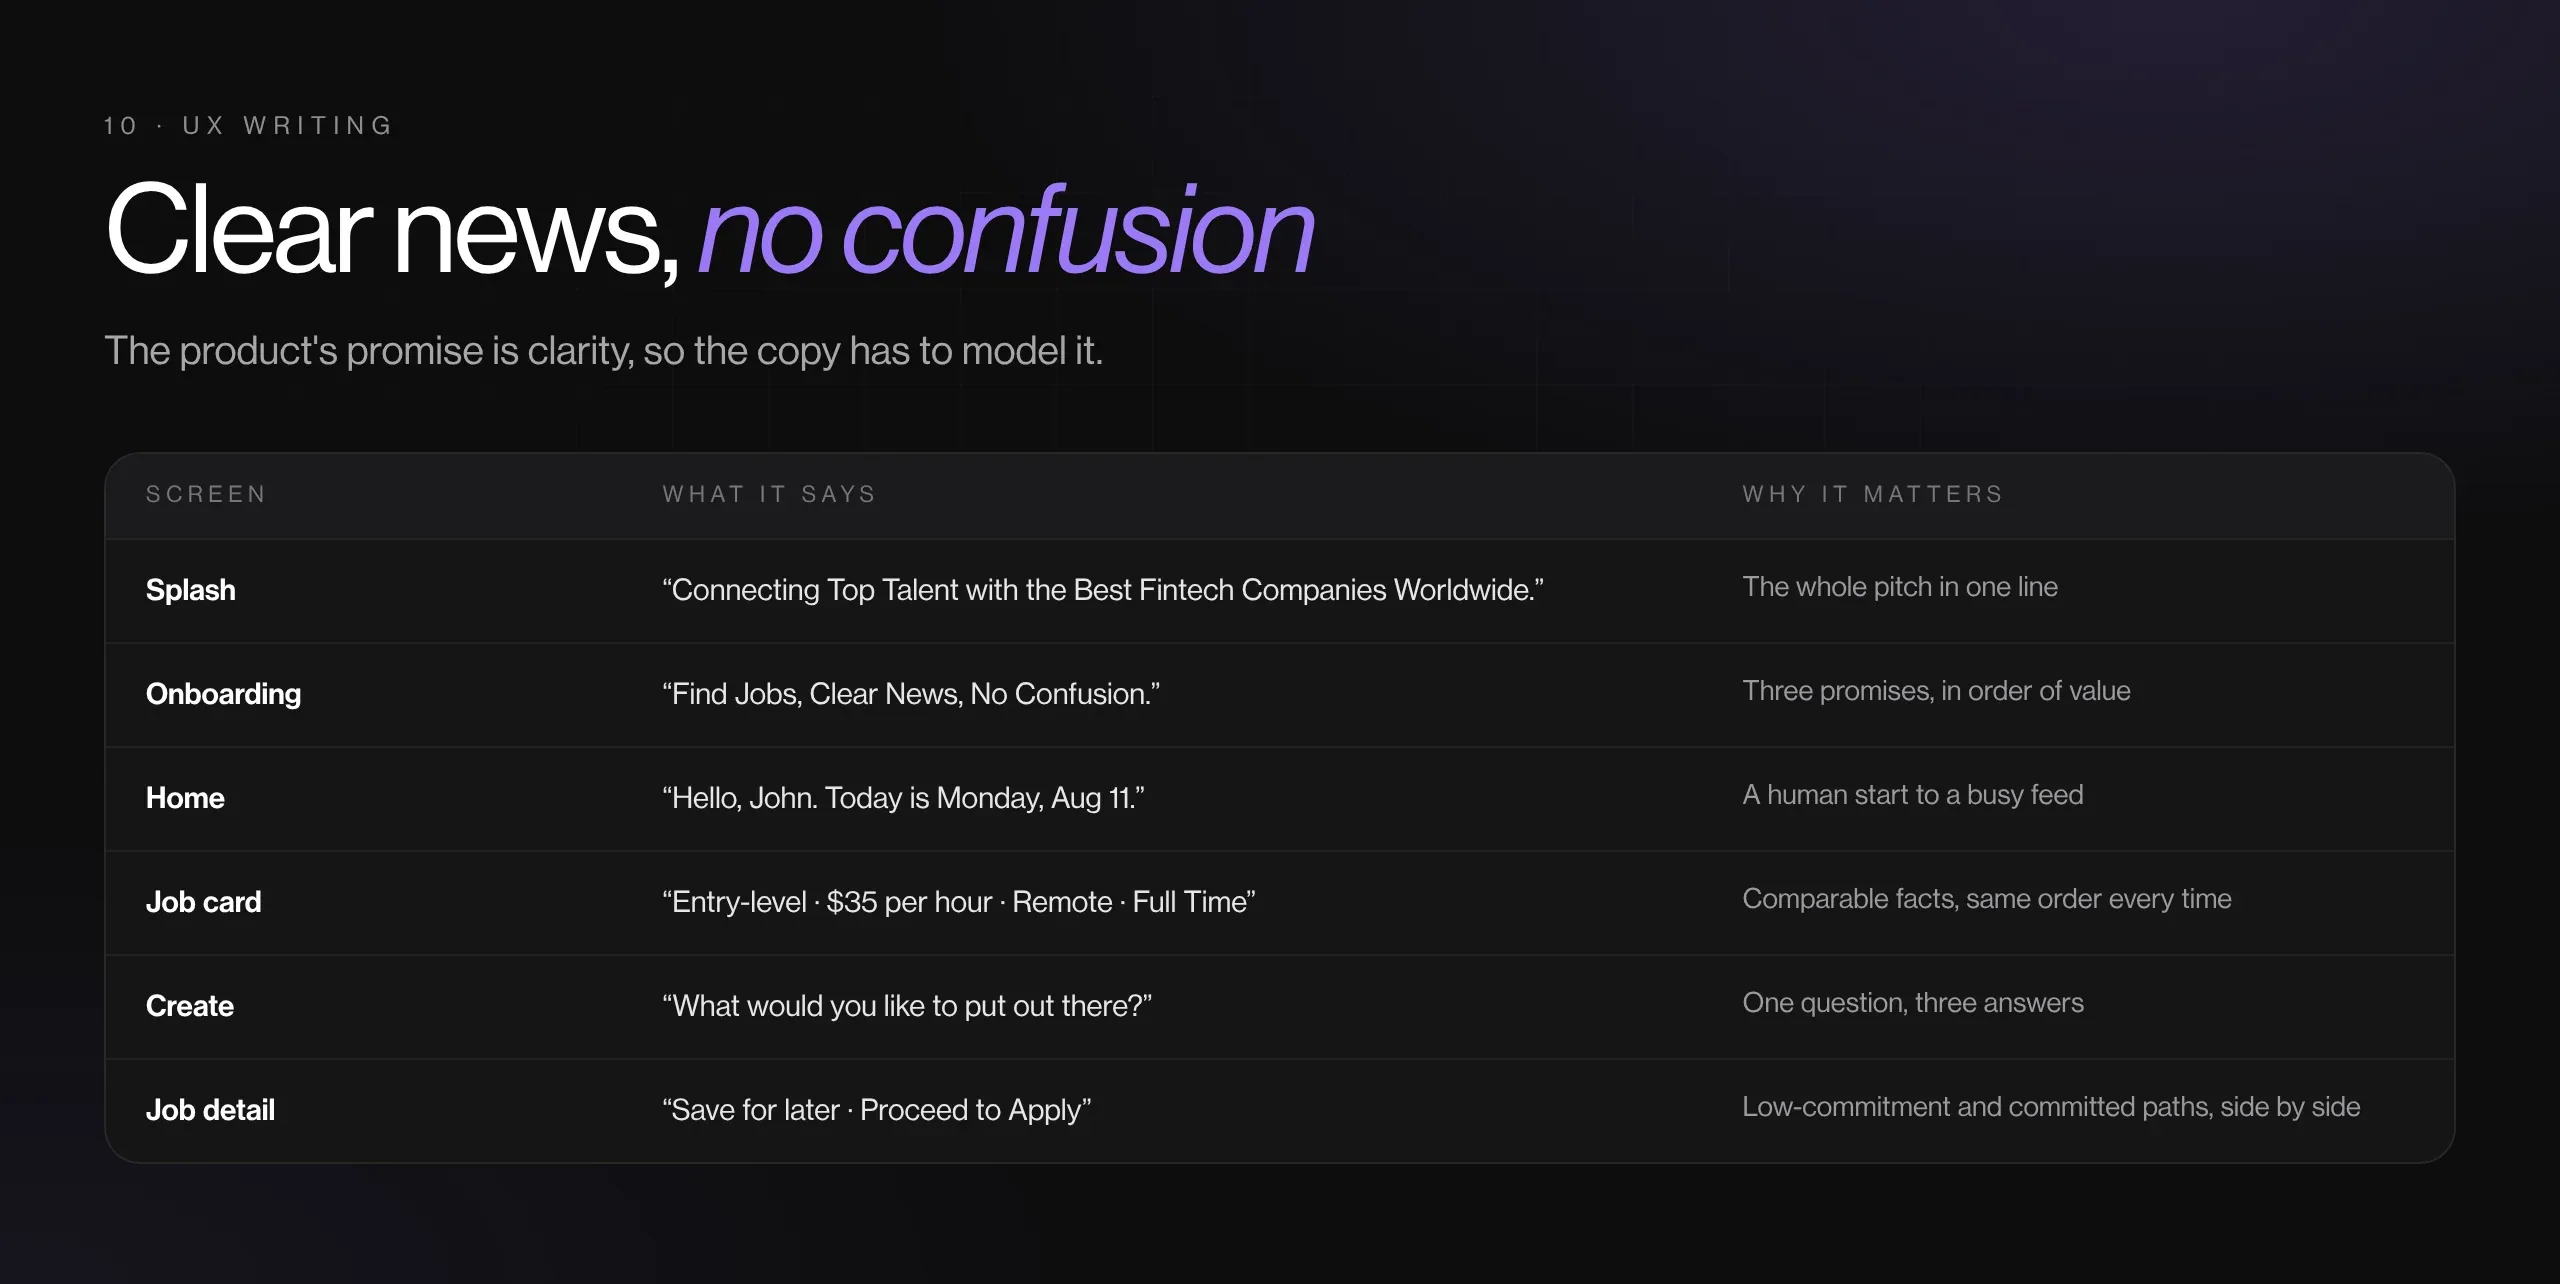This screenshot has width=2560, height=1284.
Task: Click the 'Clear news,' headline text
Action: click(x=393, y=232)
